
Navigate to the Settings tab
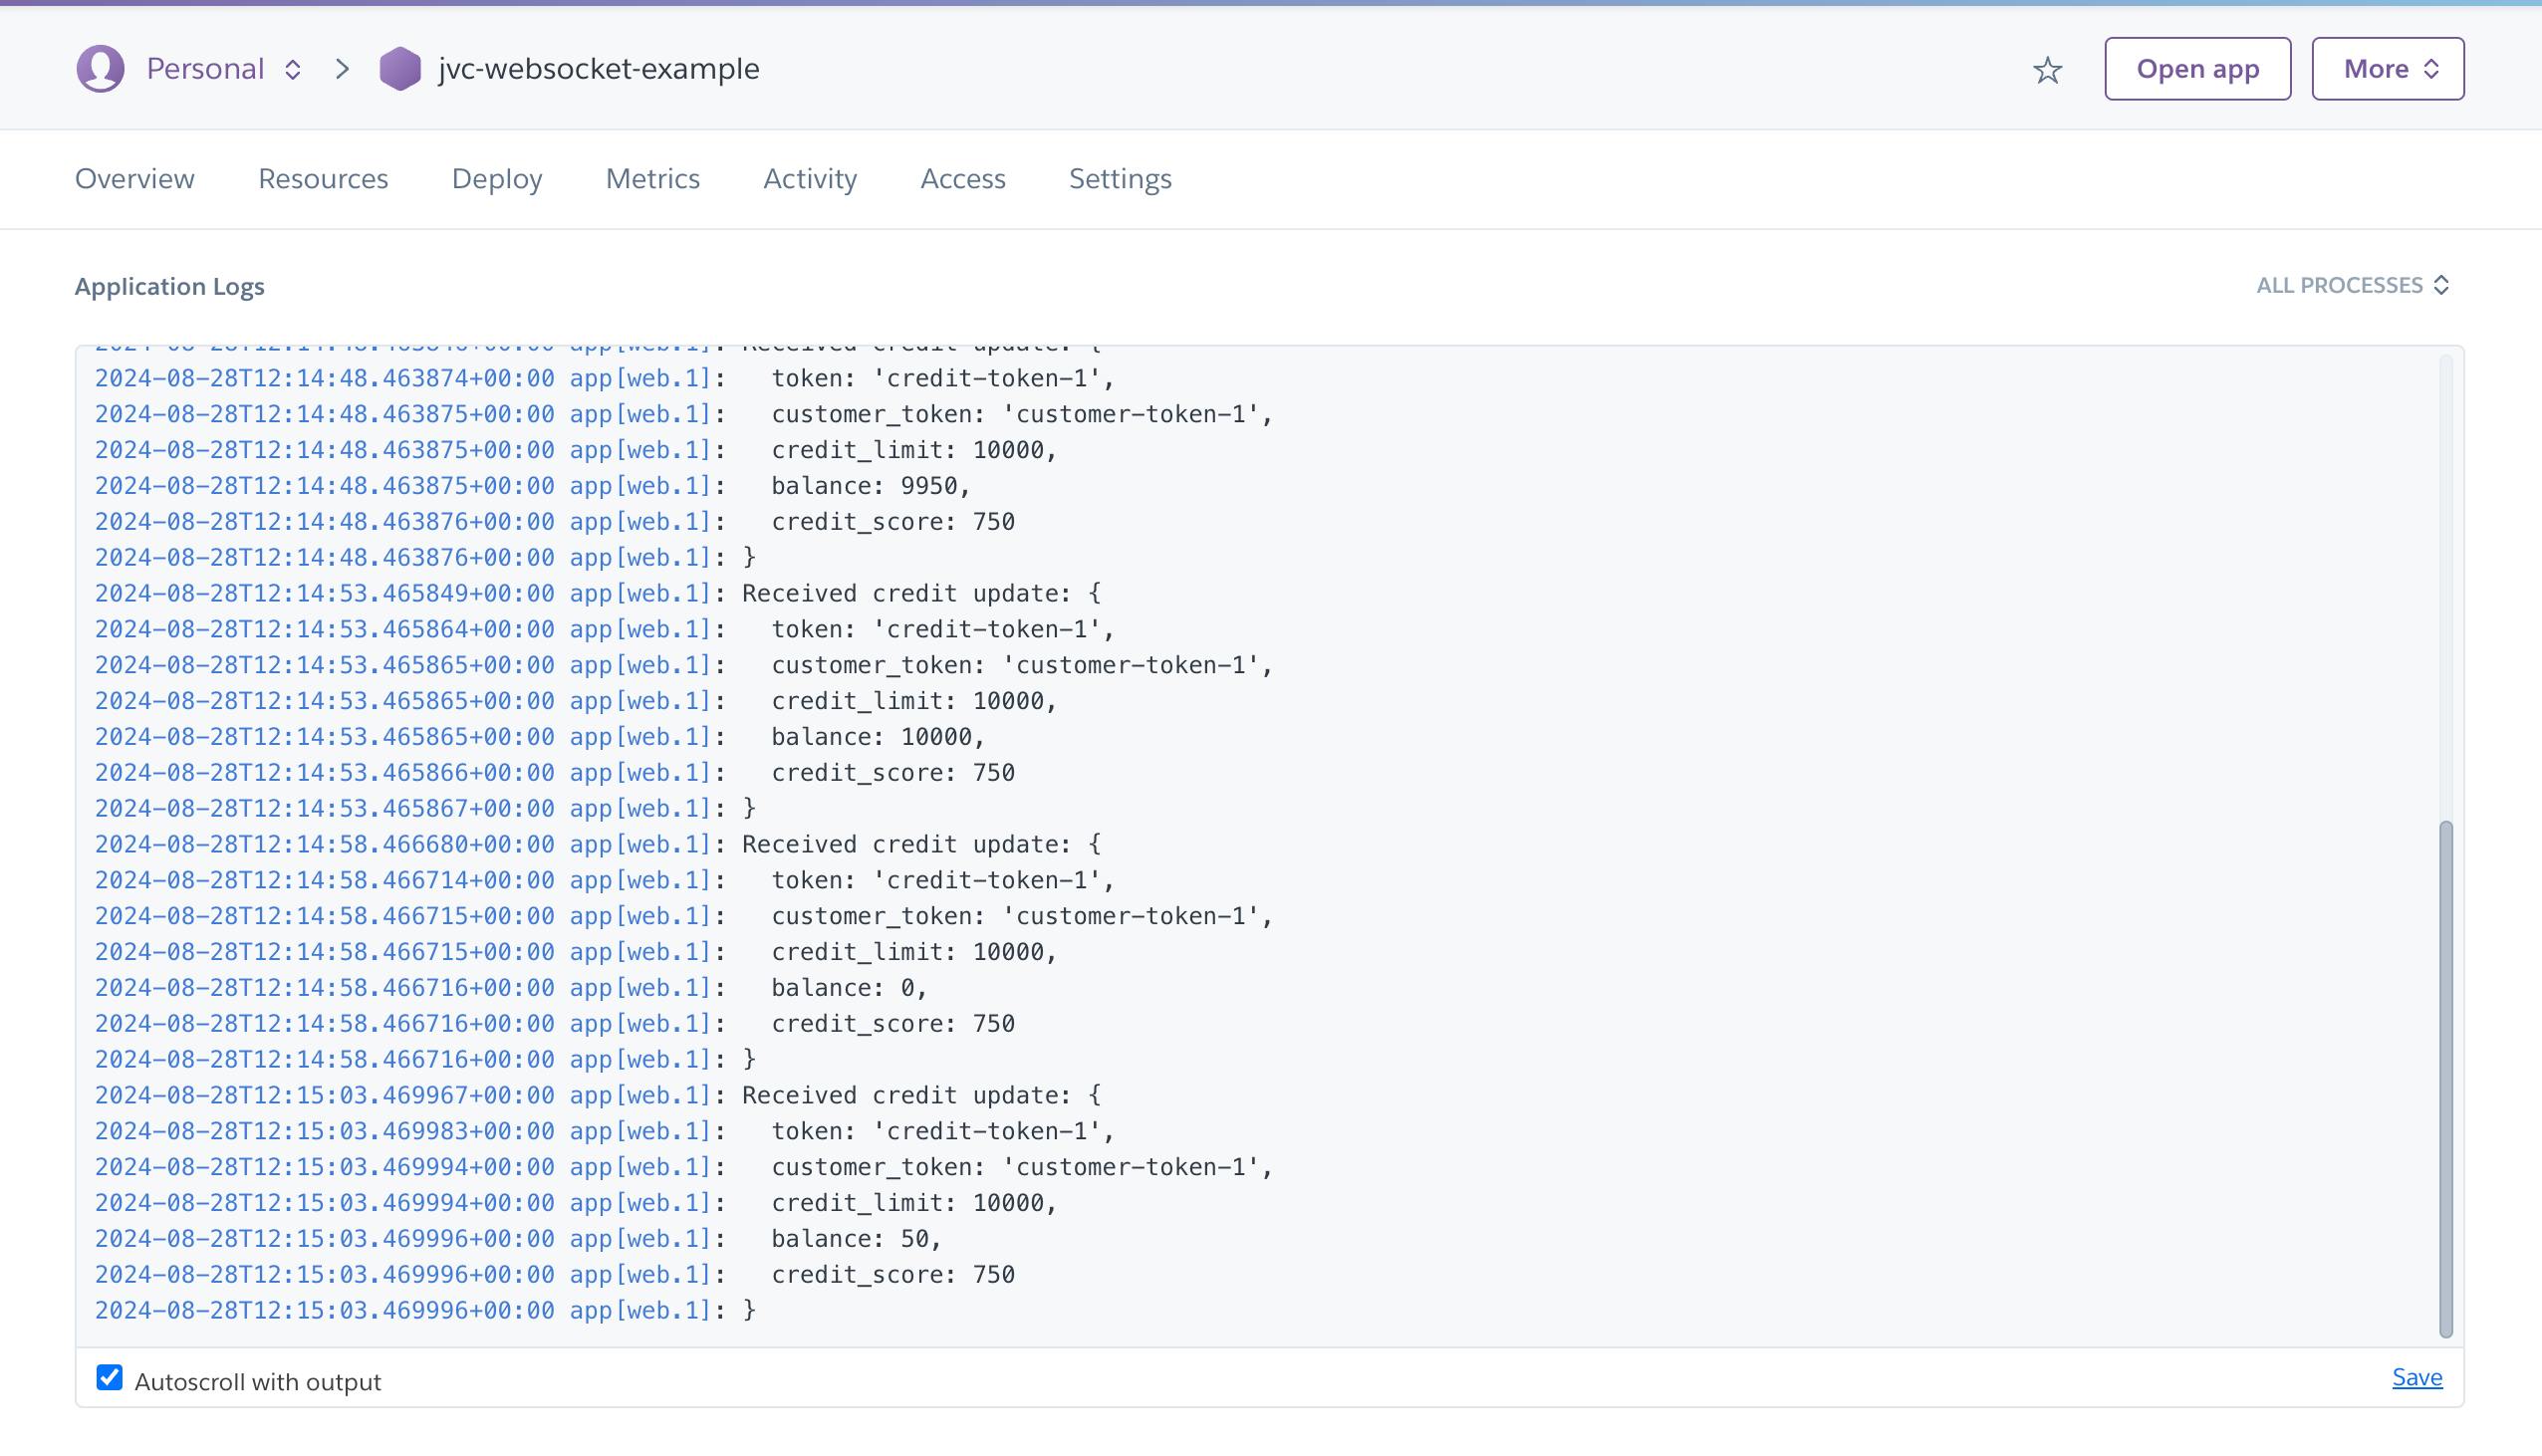pyautogui.click(x=1120, y=179)
